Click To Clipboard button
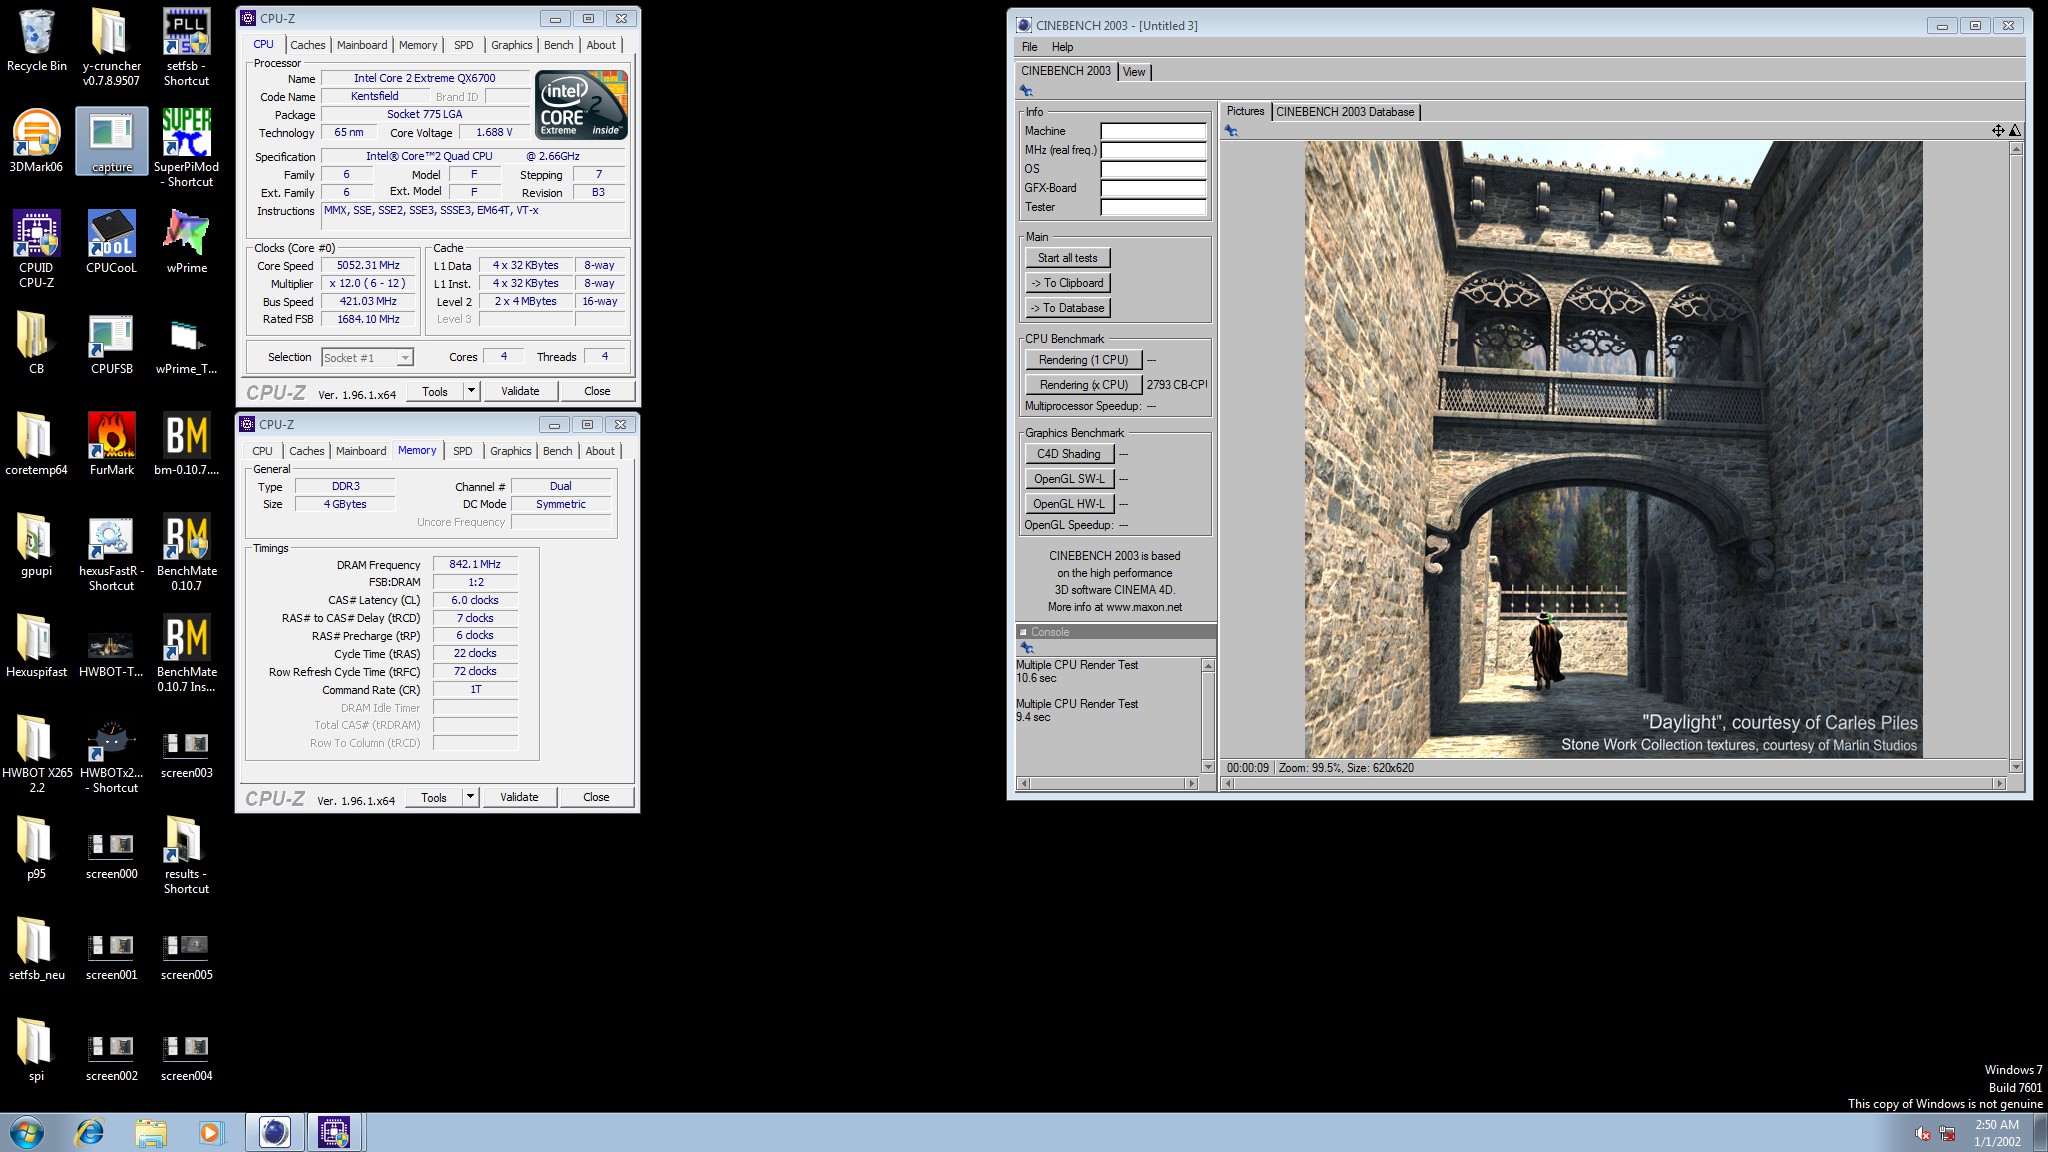Viewport: 2048px width, 1152px height. pos(1067,283)
